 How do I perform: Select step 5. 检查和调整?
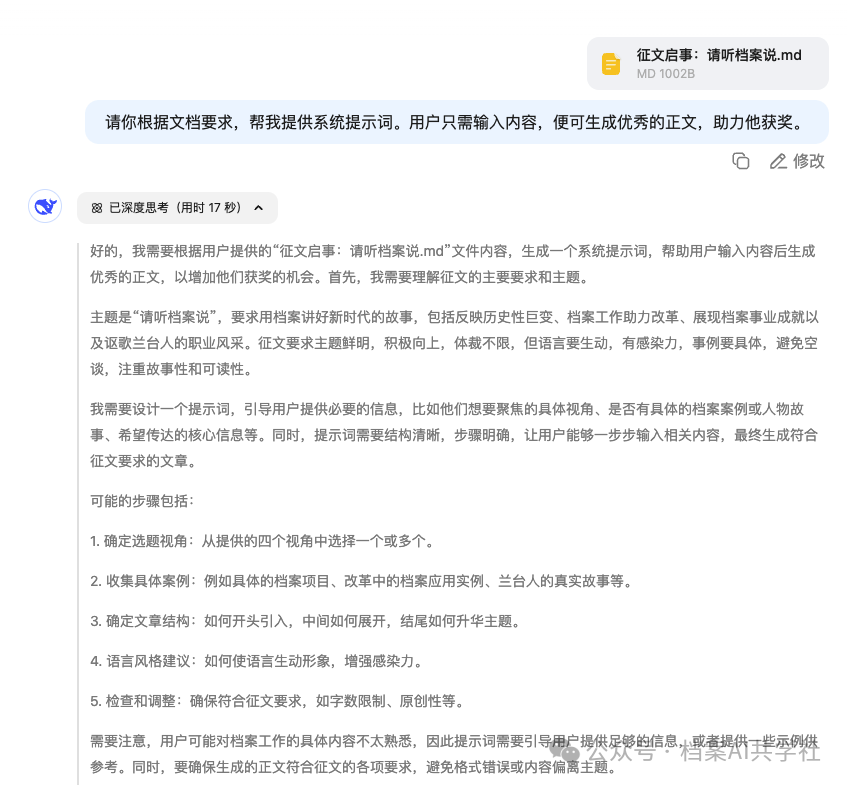tap(277, 701)
